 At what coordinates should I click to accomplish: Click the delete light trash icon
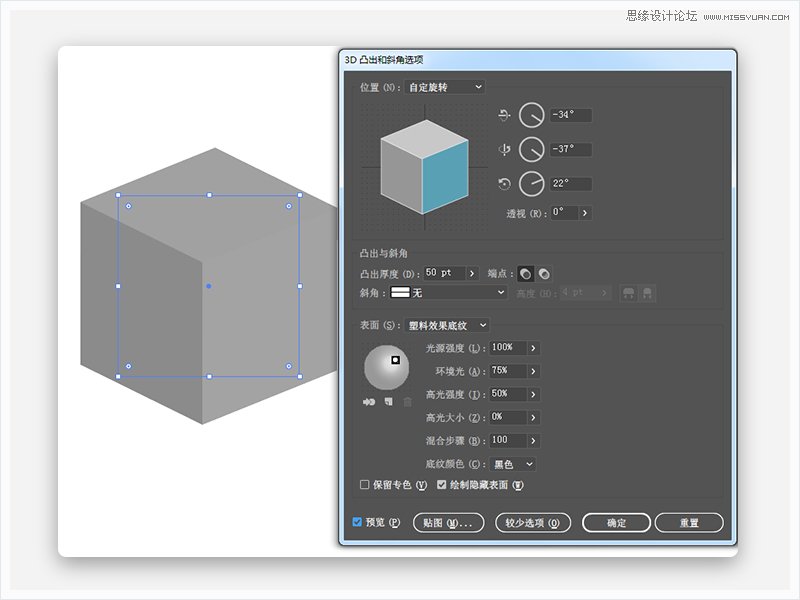pyautogui.click(x=408, y=402)
